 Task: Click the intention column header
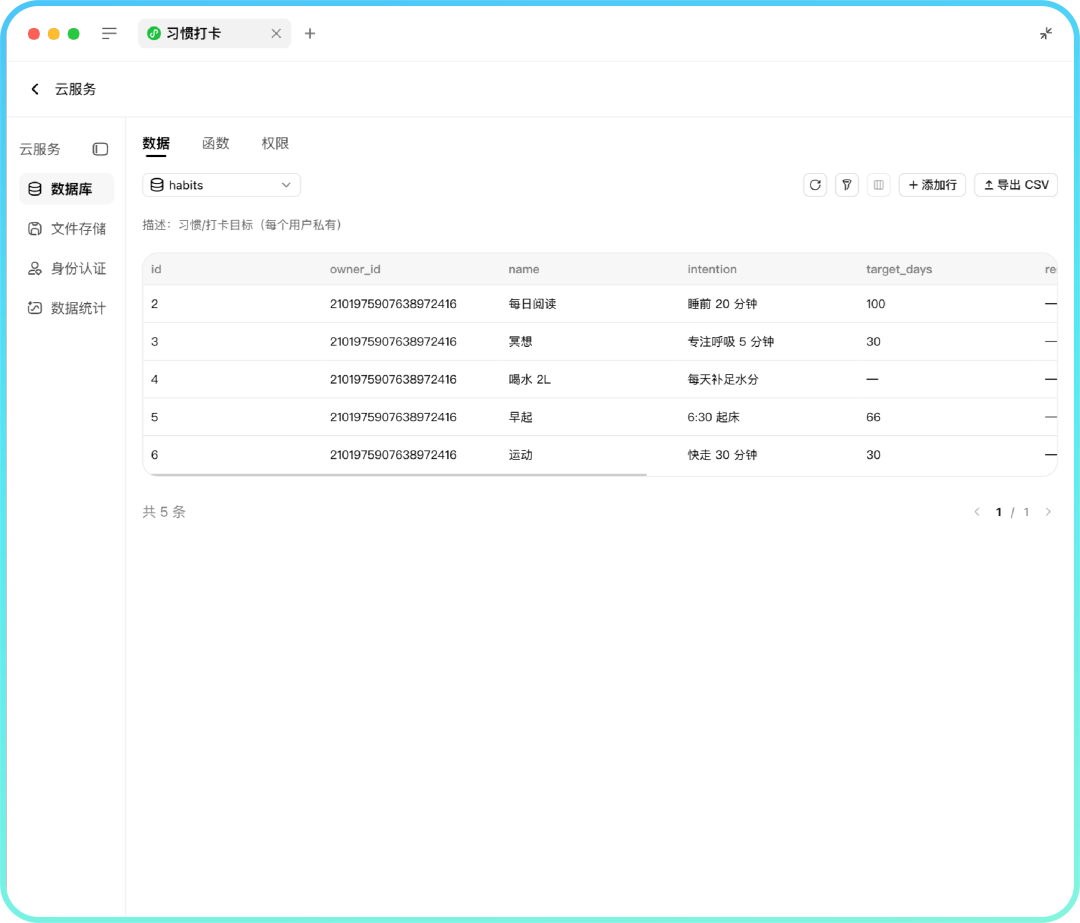pos(712,269)
